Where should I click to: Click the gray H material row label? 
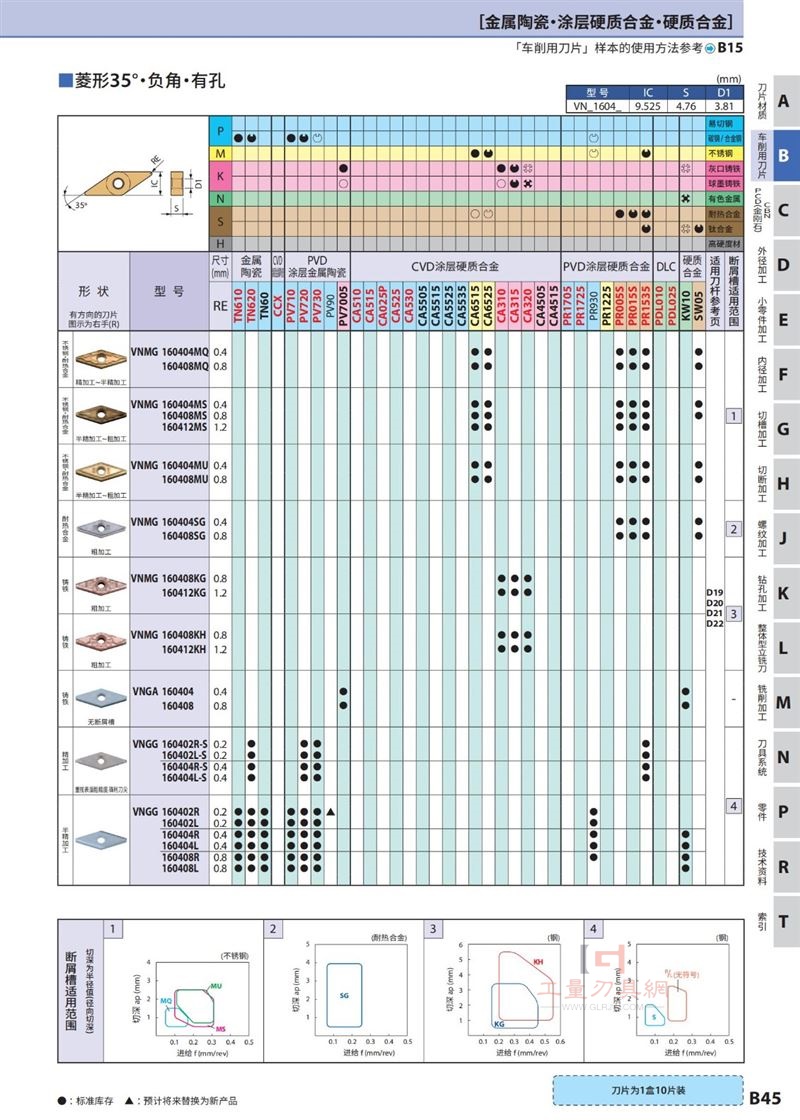pos(220,244)
